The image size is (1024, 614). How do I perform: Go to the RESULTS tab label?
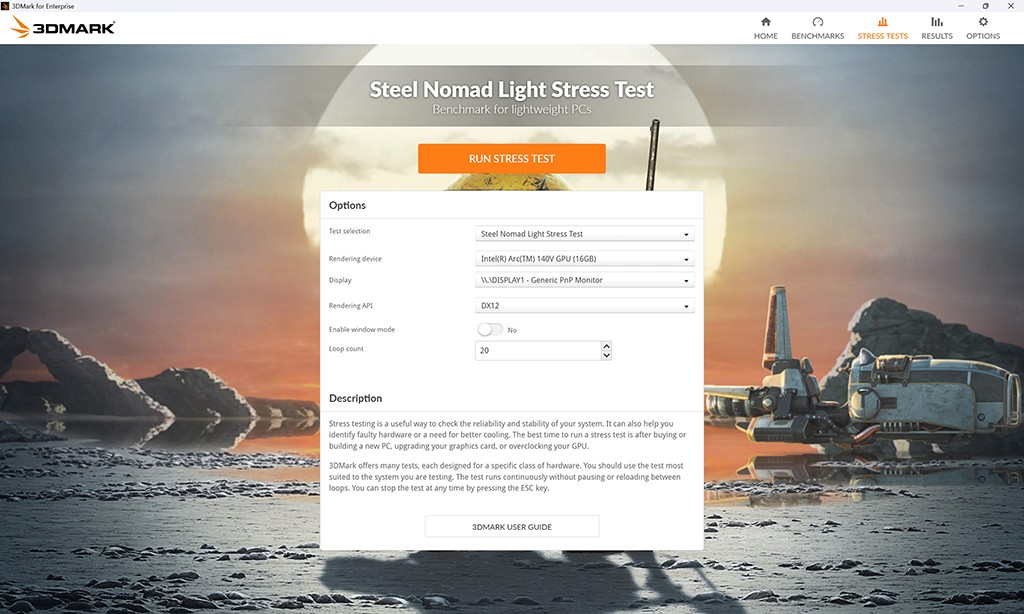coord(936,36)
